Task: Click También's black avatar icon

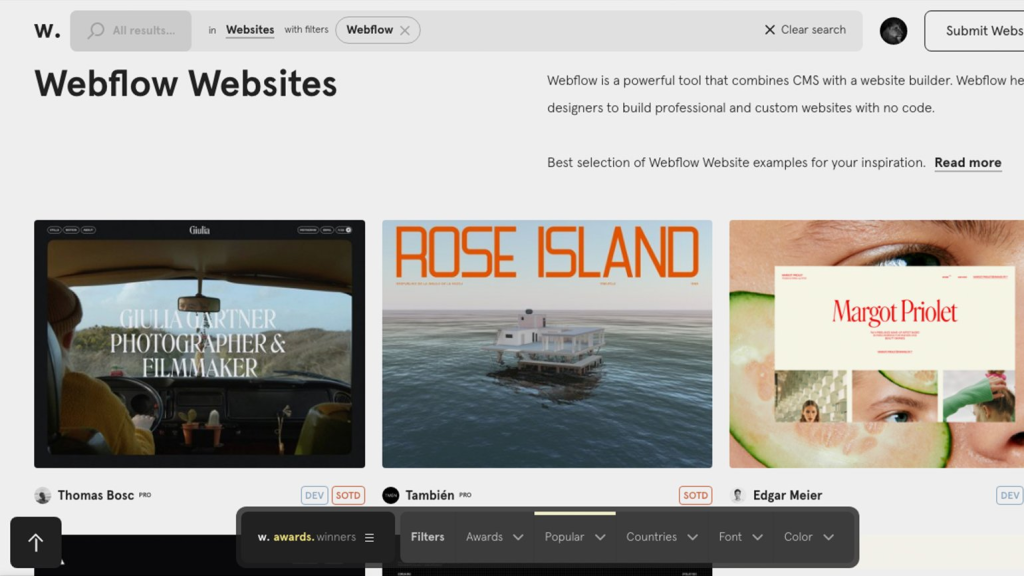Action: (391, 496)
